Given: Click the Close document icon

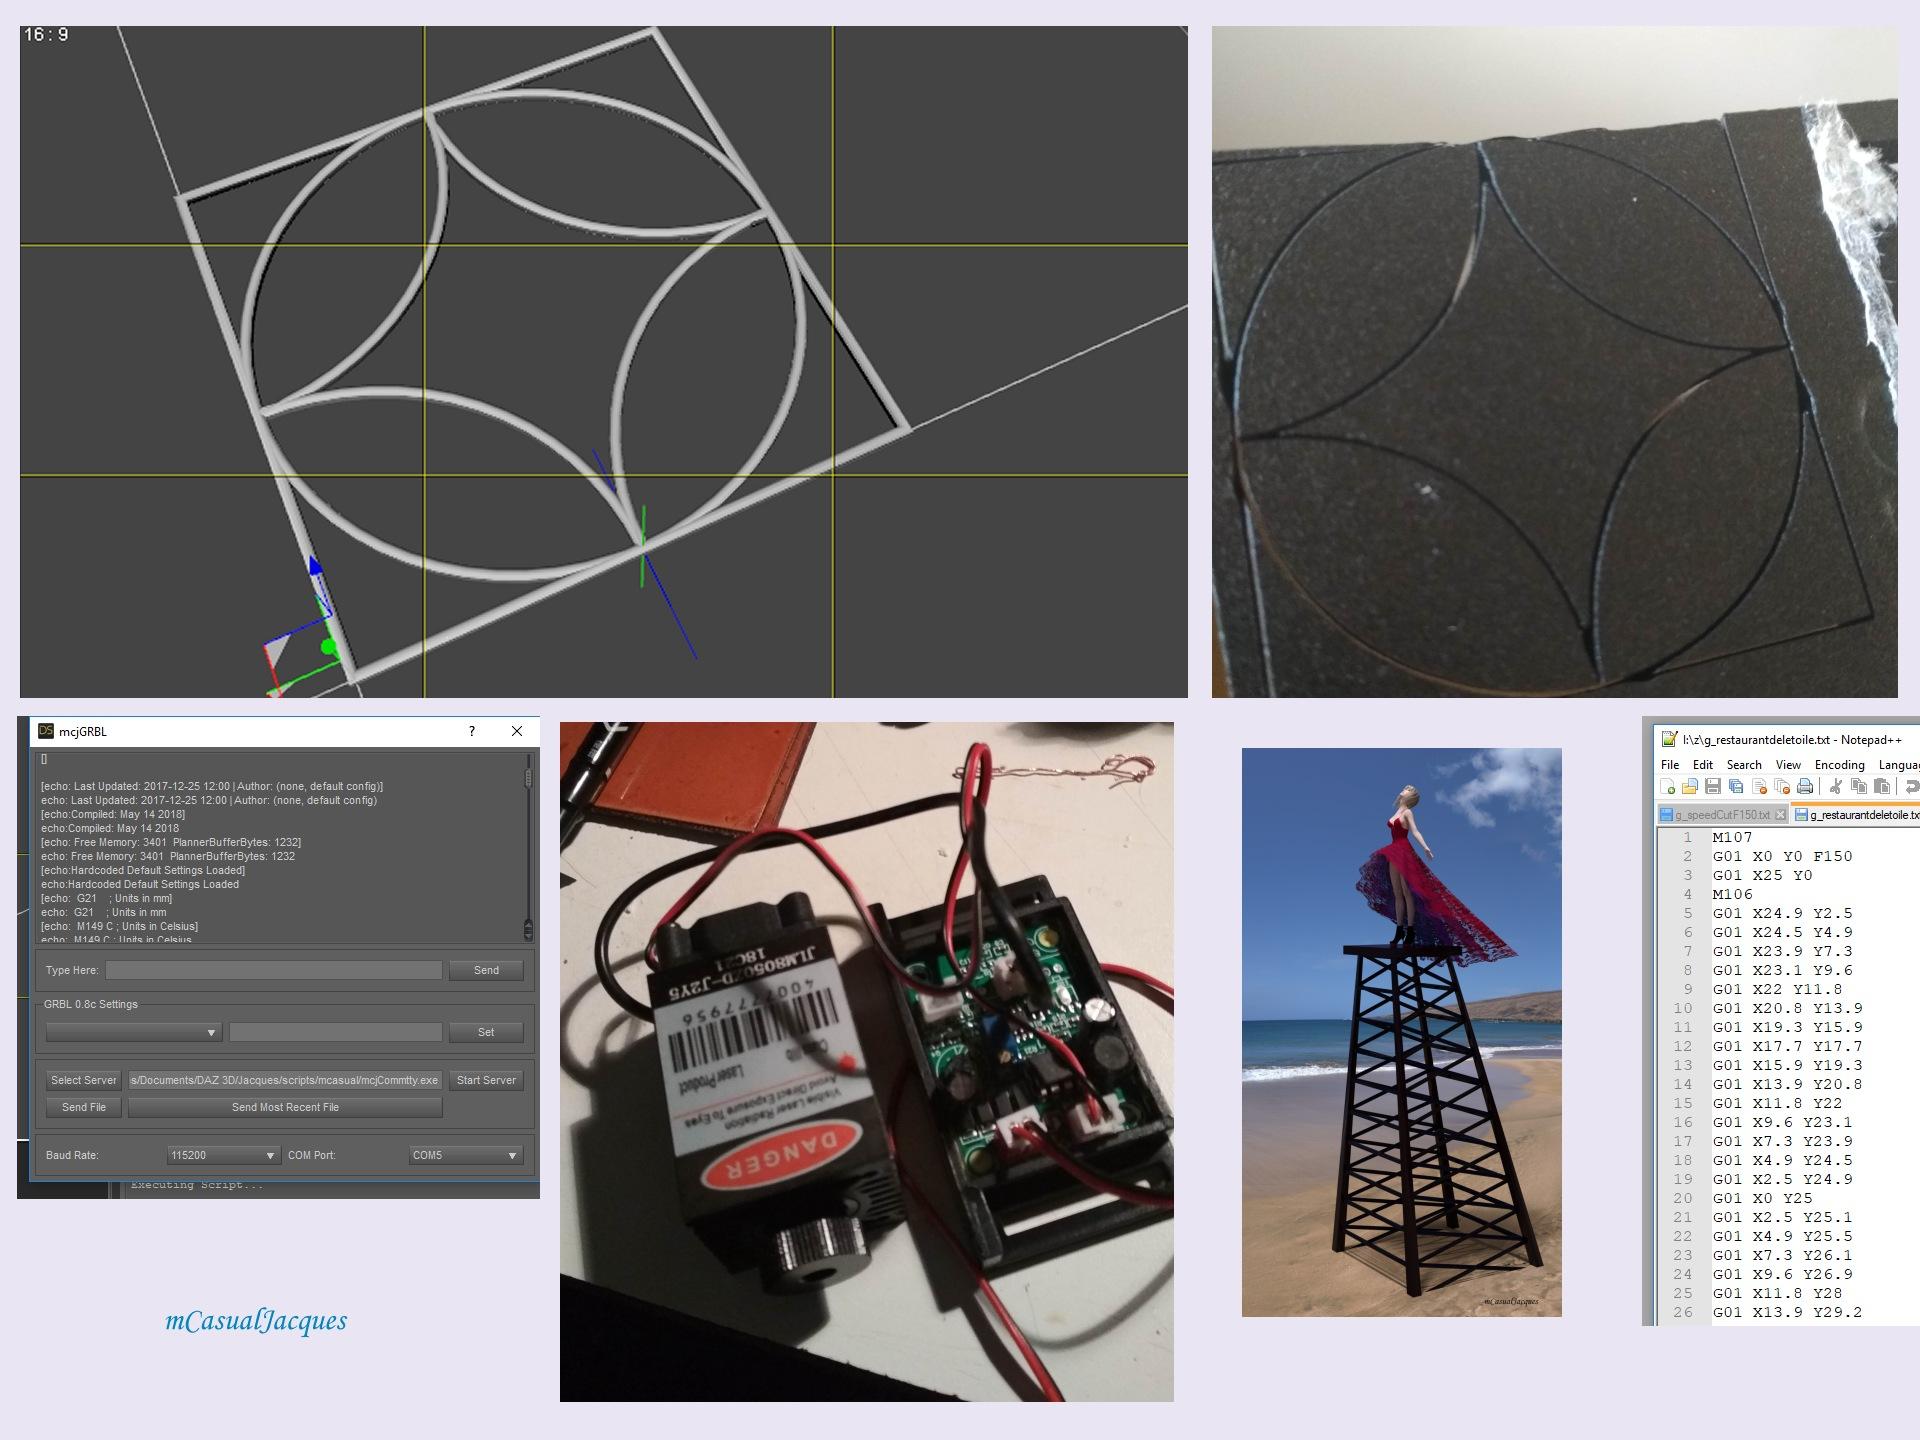Looking at the screenshot, I should 1759,787.
